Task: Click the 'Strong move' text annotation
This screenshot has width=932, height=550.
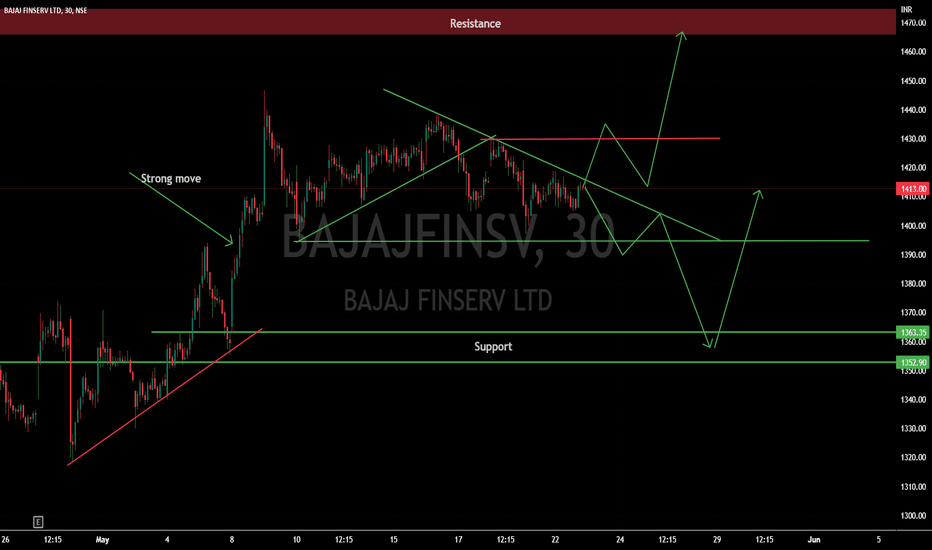Action: (171, 178)
